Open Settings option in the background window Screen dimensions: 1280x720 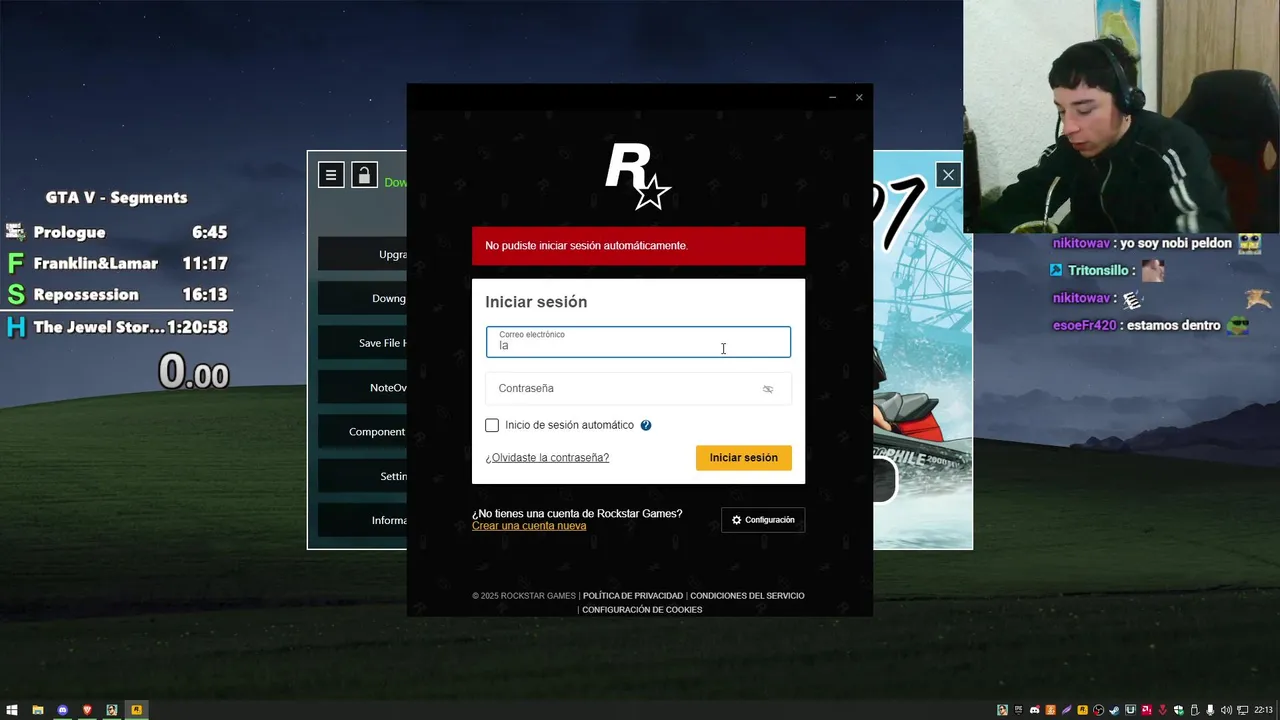[x=362, y=476]
